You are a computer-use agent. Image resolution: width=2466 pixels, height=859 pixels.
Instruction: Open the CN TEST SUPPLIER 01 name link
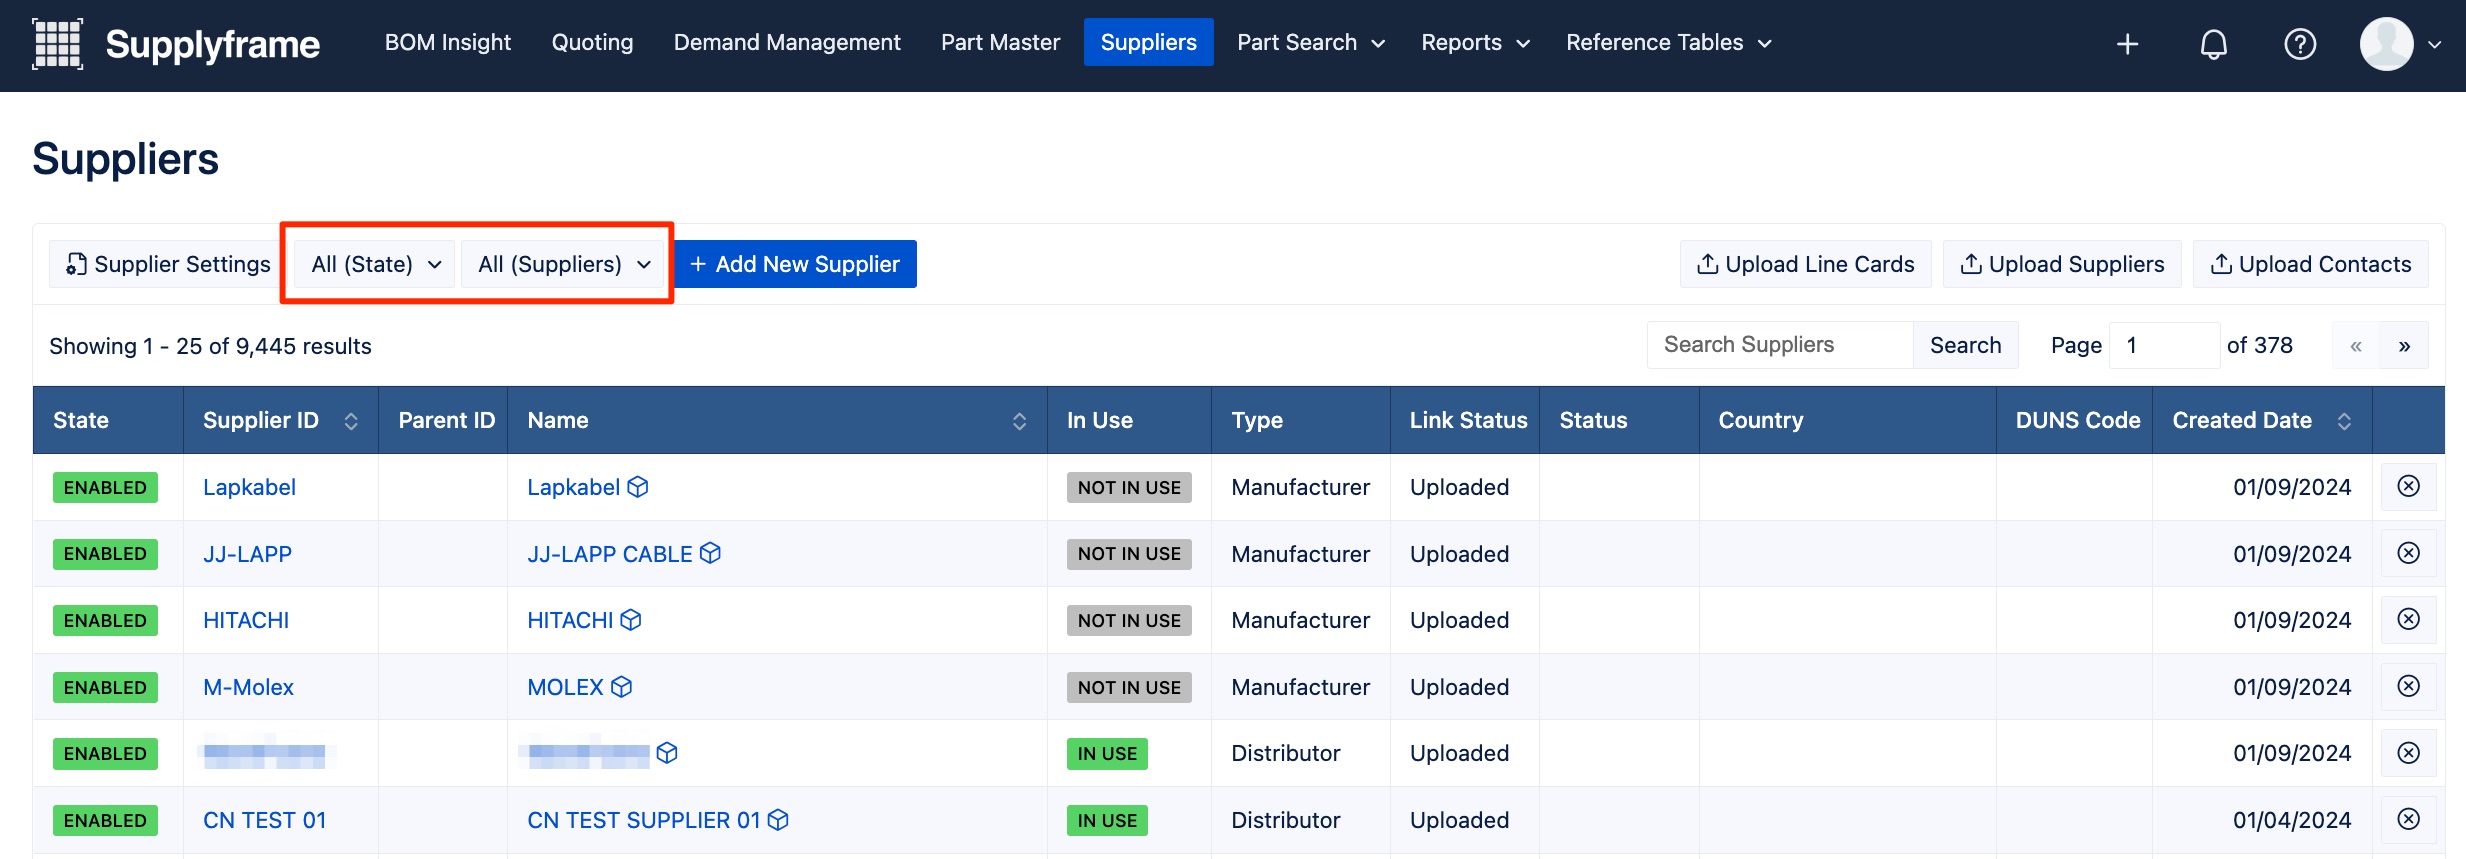pyautogui.click(x=644, y=820)
